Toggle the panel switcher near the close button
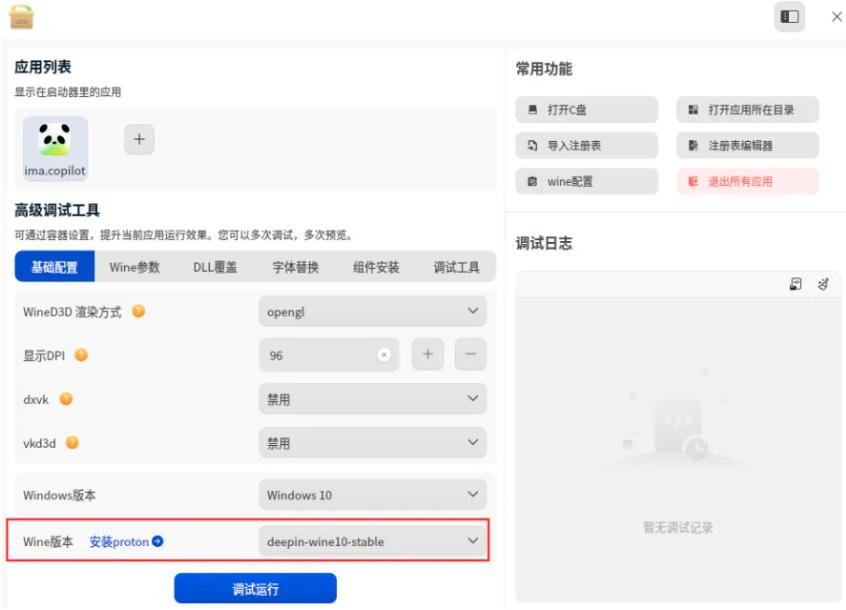This screenshot has width=846, height=610. [x=789, y=16]
